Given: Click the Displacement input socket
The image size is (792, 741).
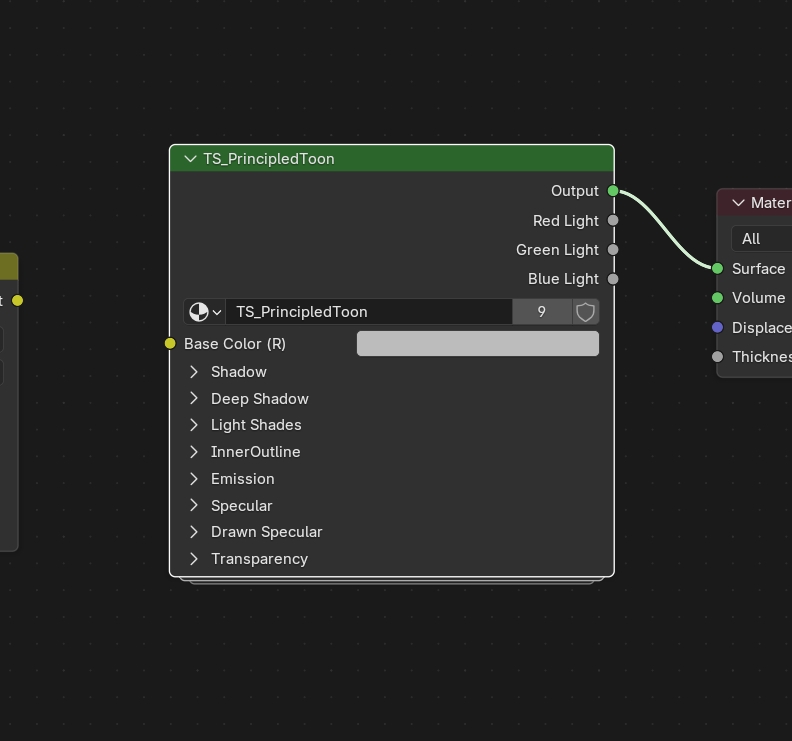Looking at the screenshot, I should point(717,327).
